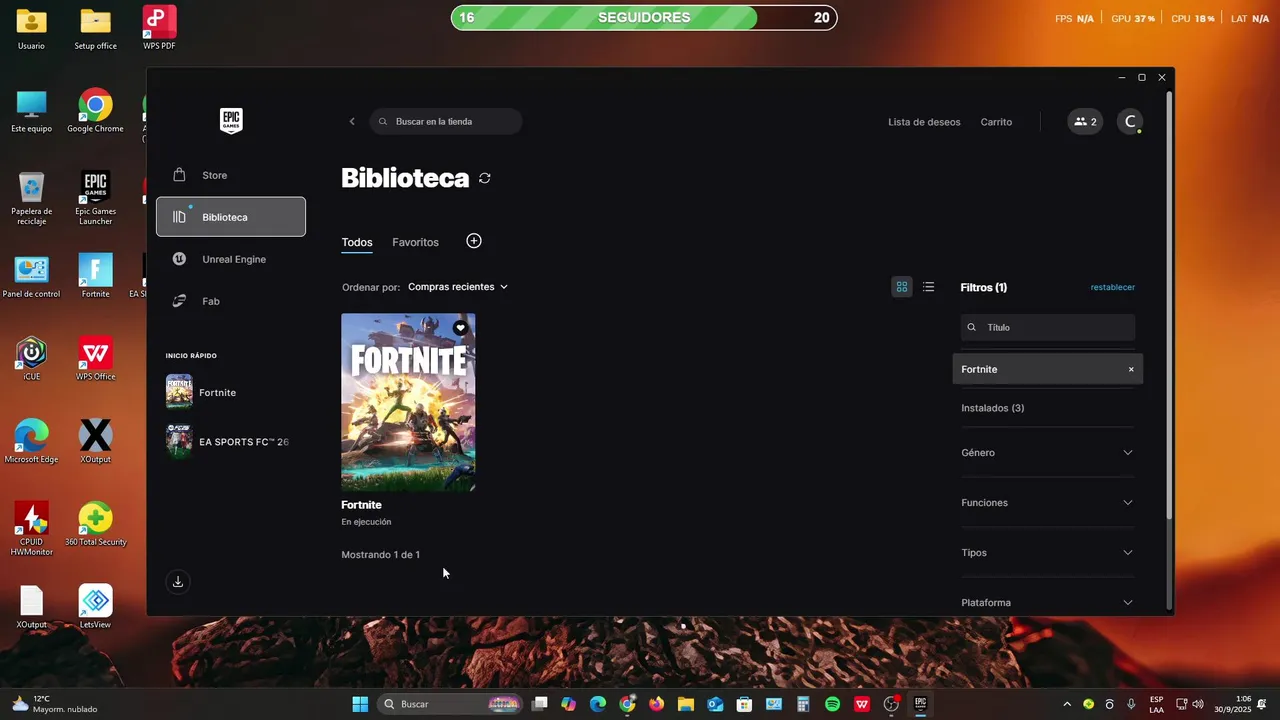Click the Fortnite title under cover

point(361,505)
